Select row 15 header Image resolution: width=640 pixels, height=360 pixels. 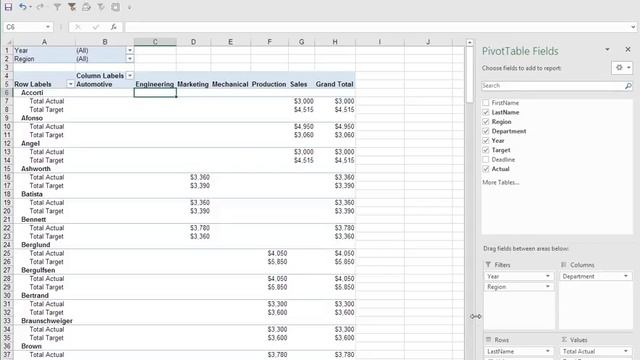tap(7, 169)
